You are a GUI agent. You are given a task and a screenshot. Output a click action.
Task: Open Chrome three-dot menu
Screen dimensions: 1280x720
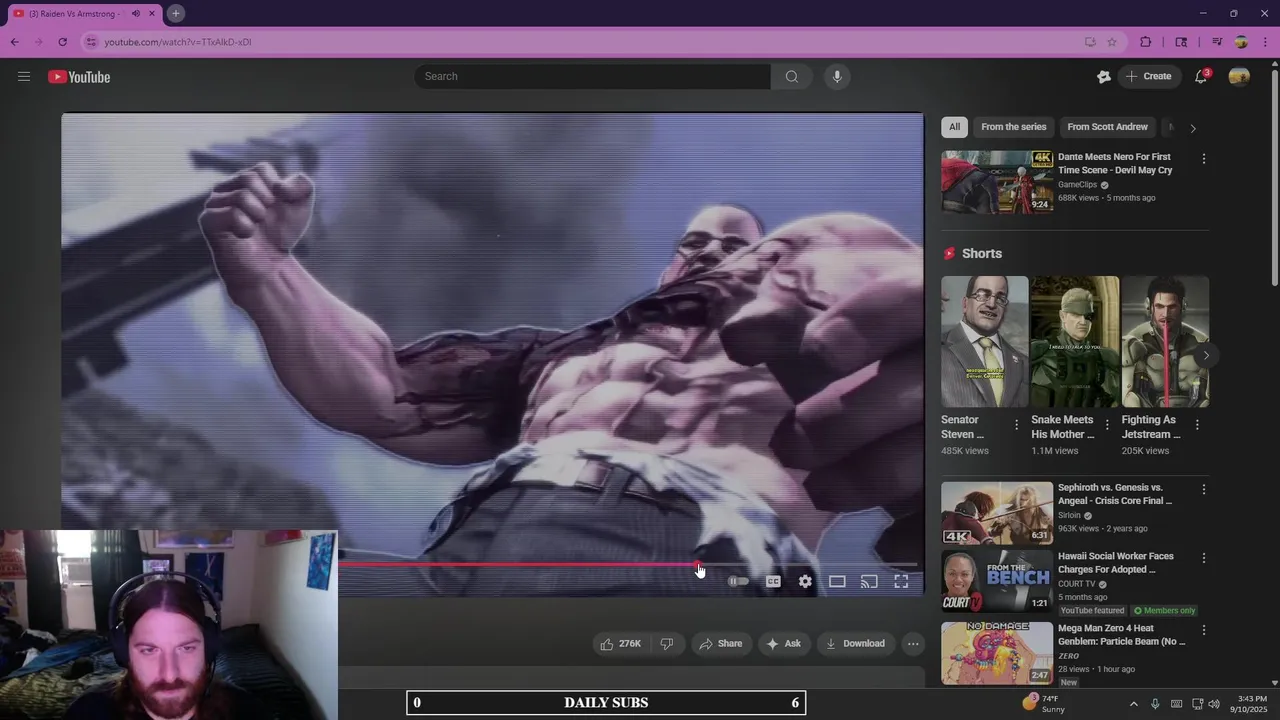point(1265,42)
